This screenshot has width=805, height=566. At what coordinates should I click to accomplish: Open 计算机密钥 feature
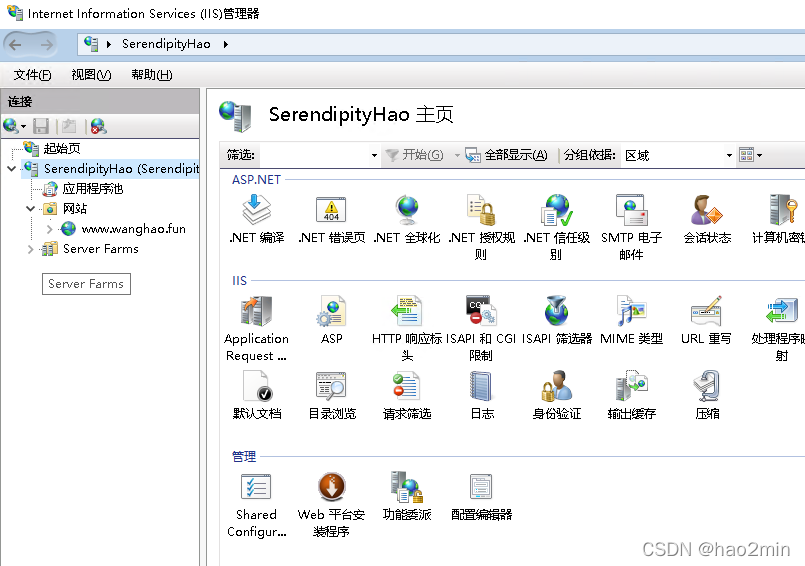tap(780, 219)
